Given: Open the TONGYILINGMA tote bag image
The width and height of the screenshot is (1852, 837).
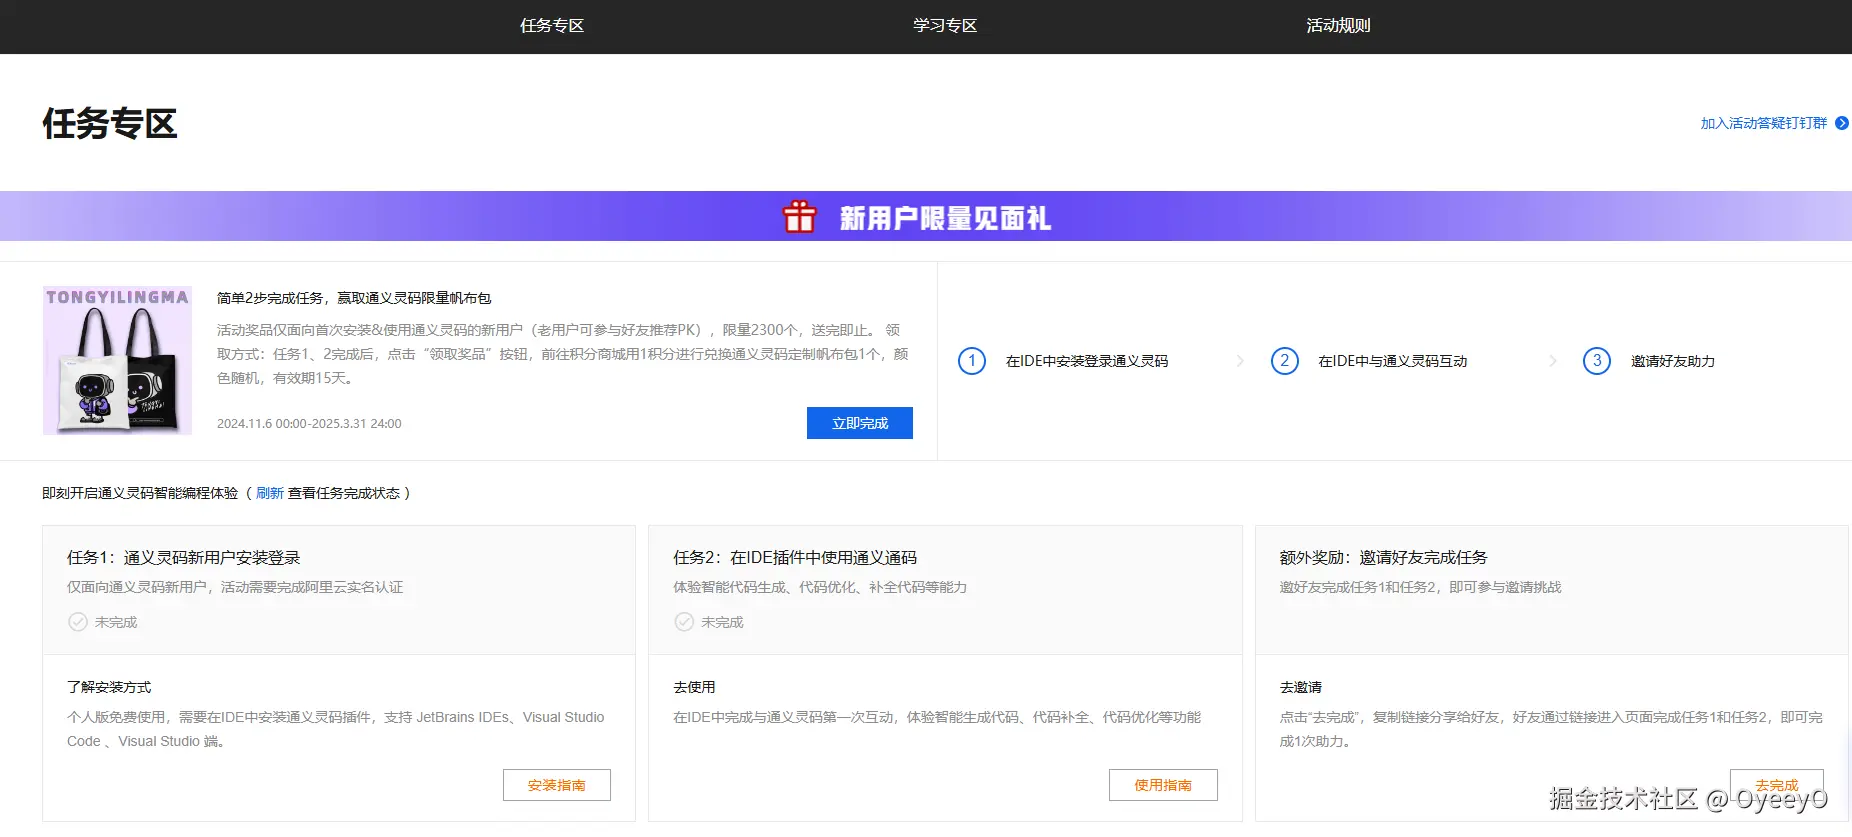Looking at the screenshot, I should [117, 360].
